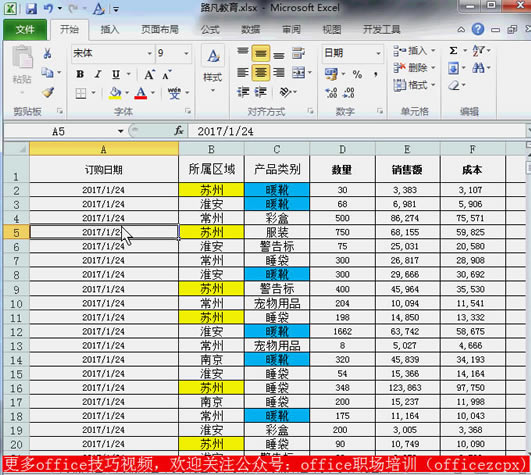Viewport: 531px width, 475px height.
Task: Save the workbook with the floppy icon
Action: (x=31, y=8)
